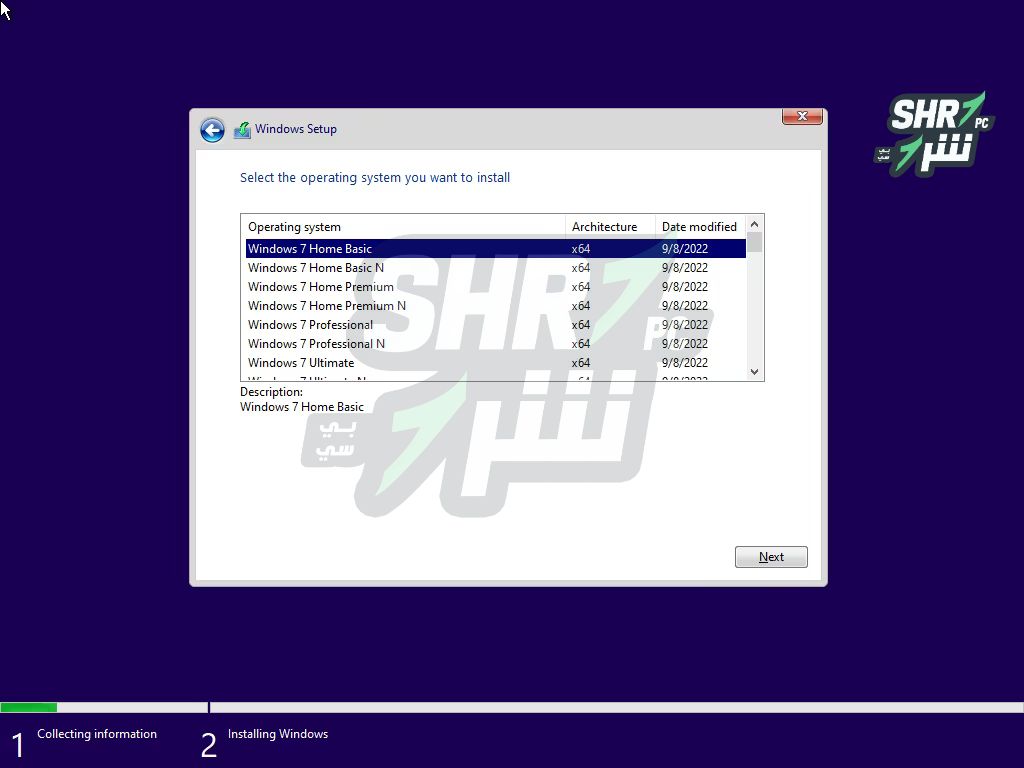
Task: Click the setup progress bar at bottom
Action: coord(512,707)
